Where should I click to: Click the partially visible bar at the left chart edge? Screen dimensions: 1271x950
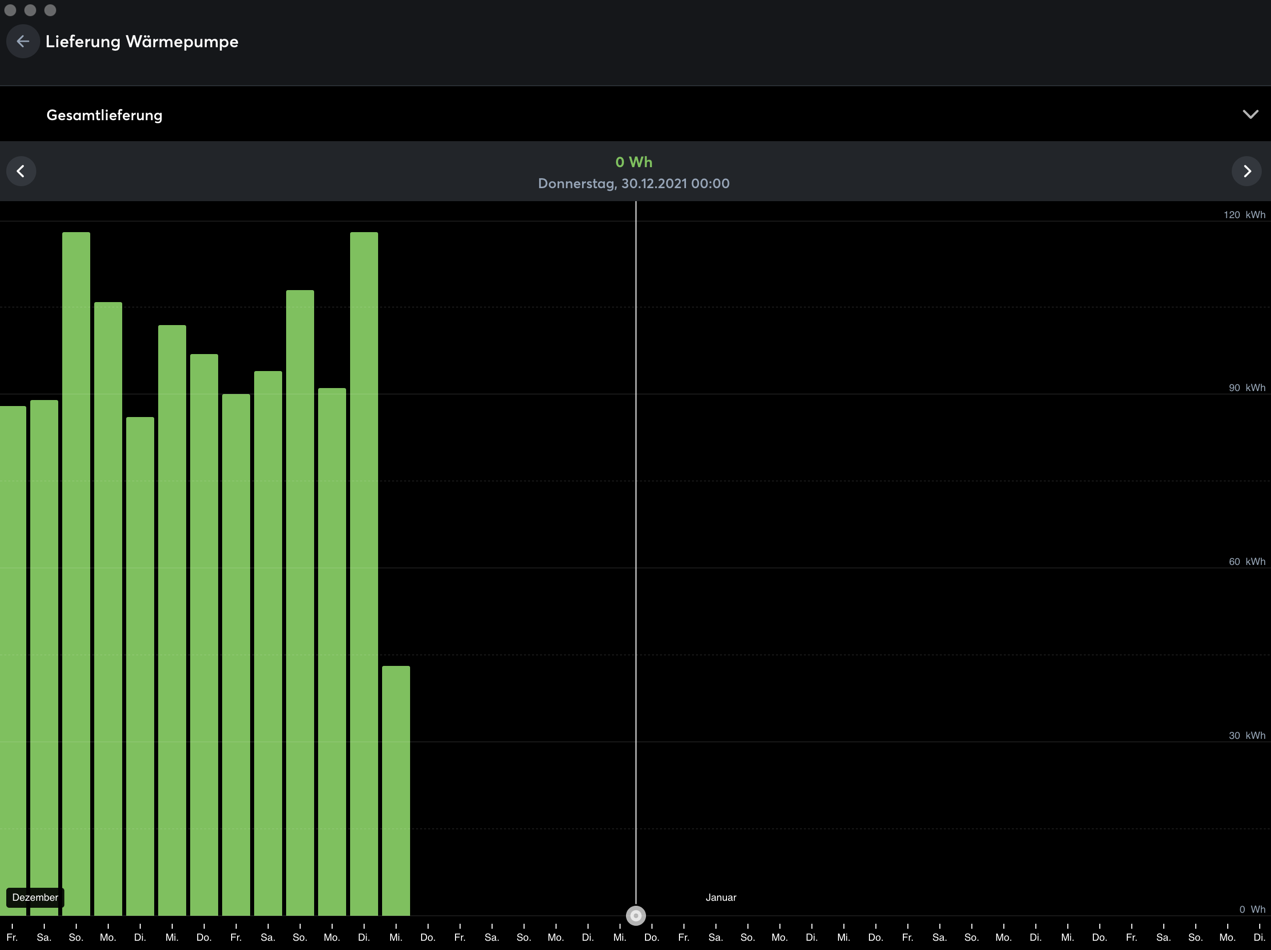(12, 660)
